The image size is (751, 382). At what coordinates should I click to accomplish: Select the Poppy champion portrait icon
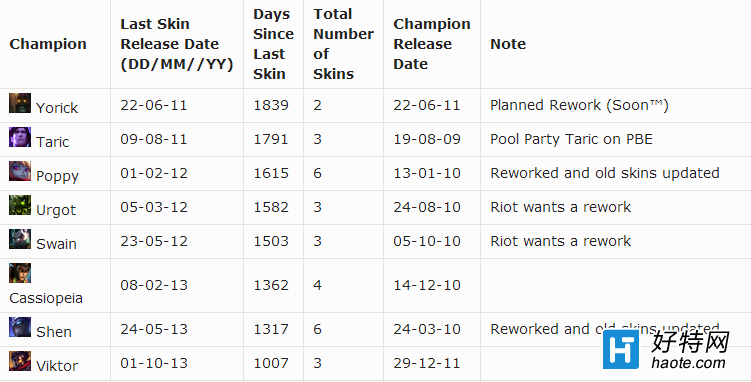click(x=20, y=171)
